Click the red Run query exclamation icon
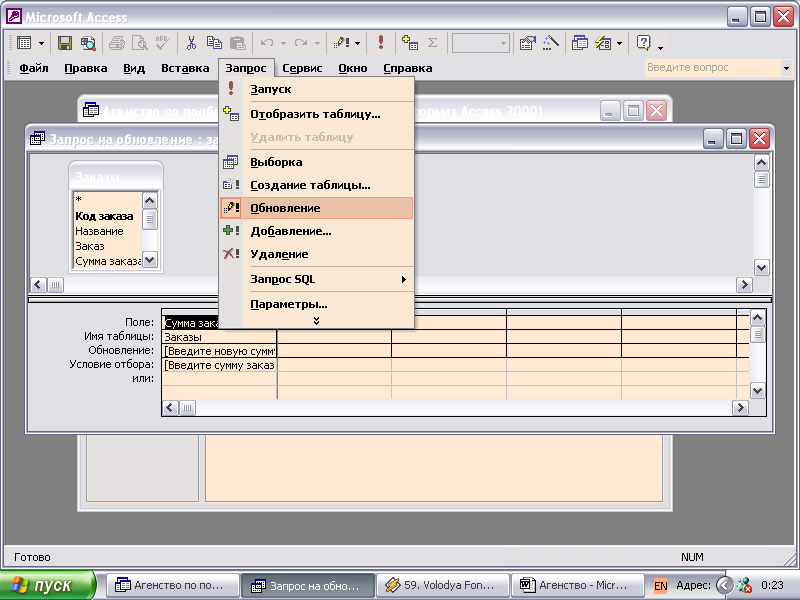 point(381,43)
